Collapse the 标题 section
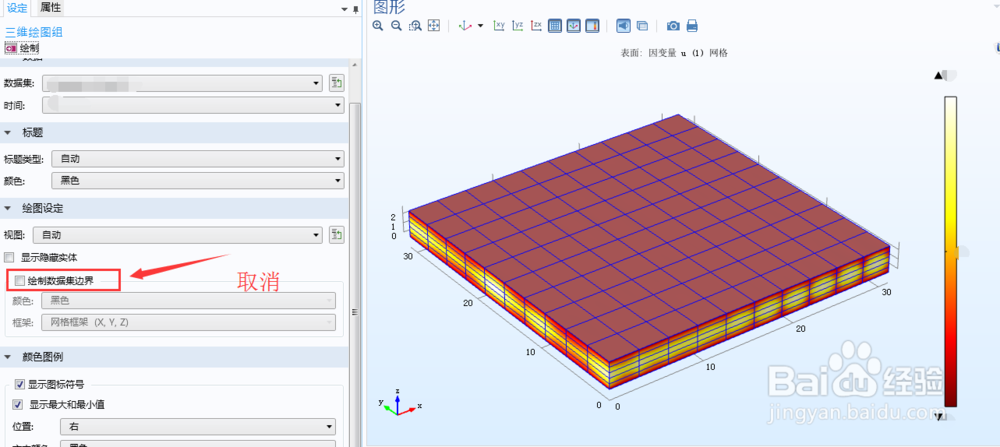 click(8, 132)
